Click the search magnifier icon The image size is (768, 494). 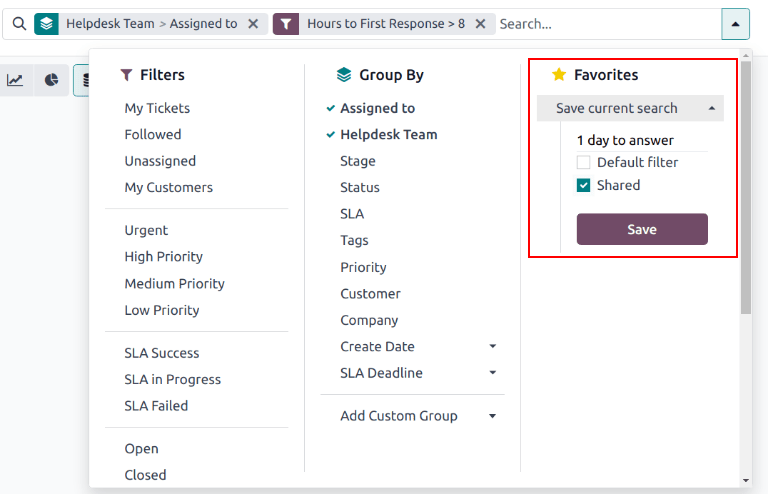coord(19,24)
